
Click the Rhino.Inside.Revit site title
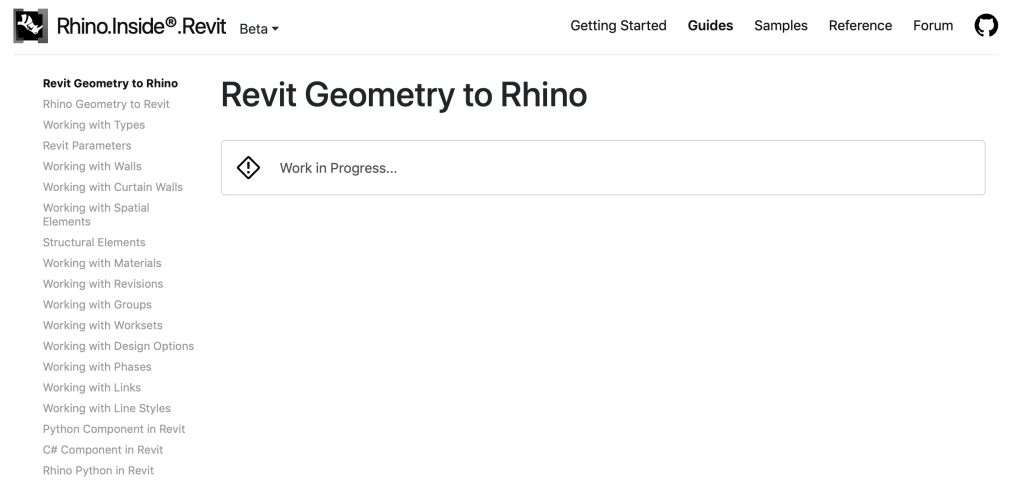point(142,27)
